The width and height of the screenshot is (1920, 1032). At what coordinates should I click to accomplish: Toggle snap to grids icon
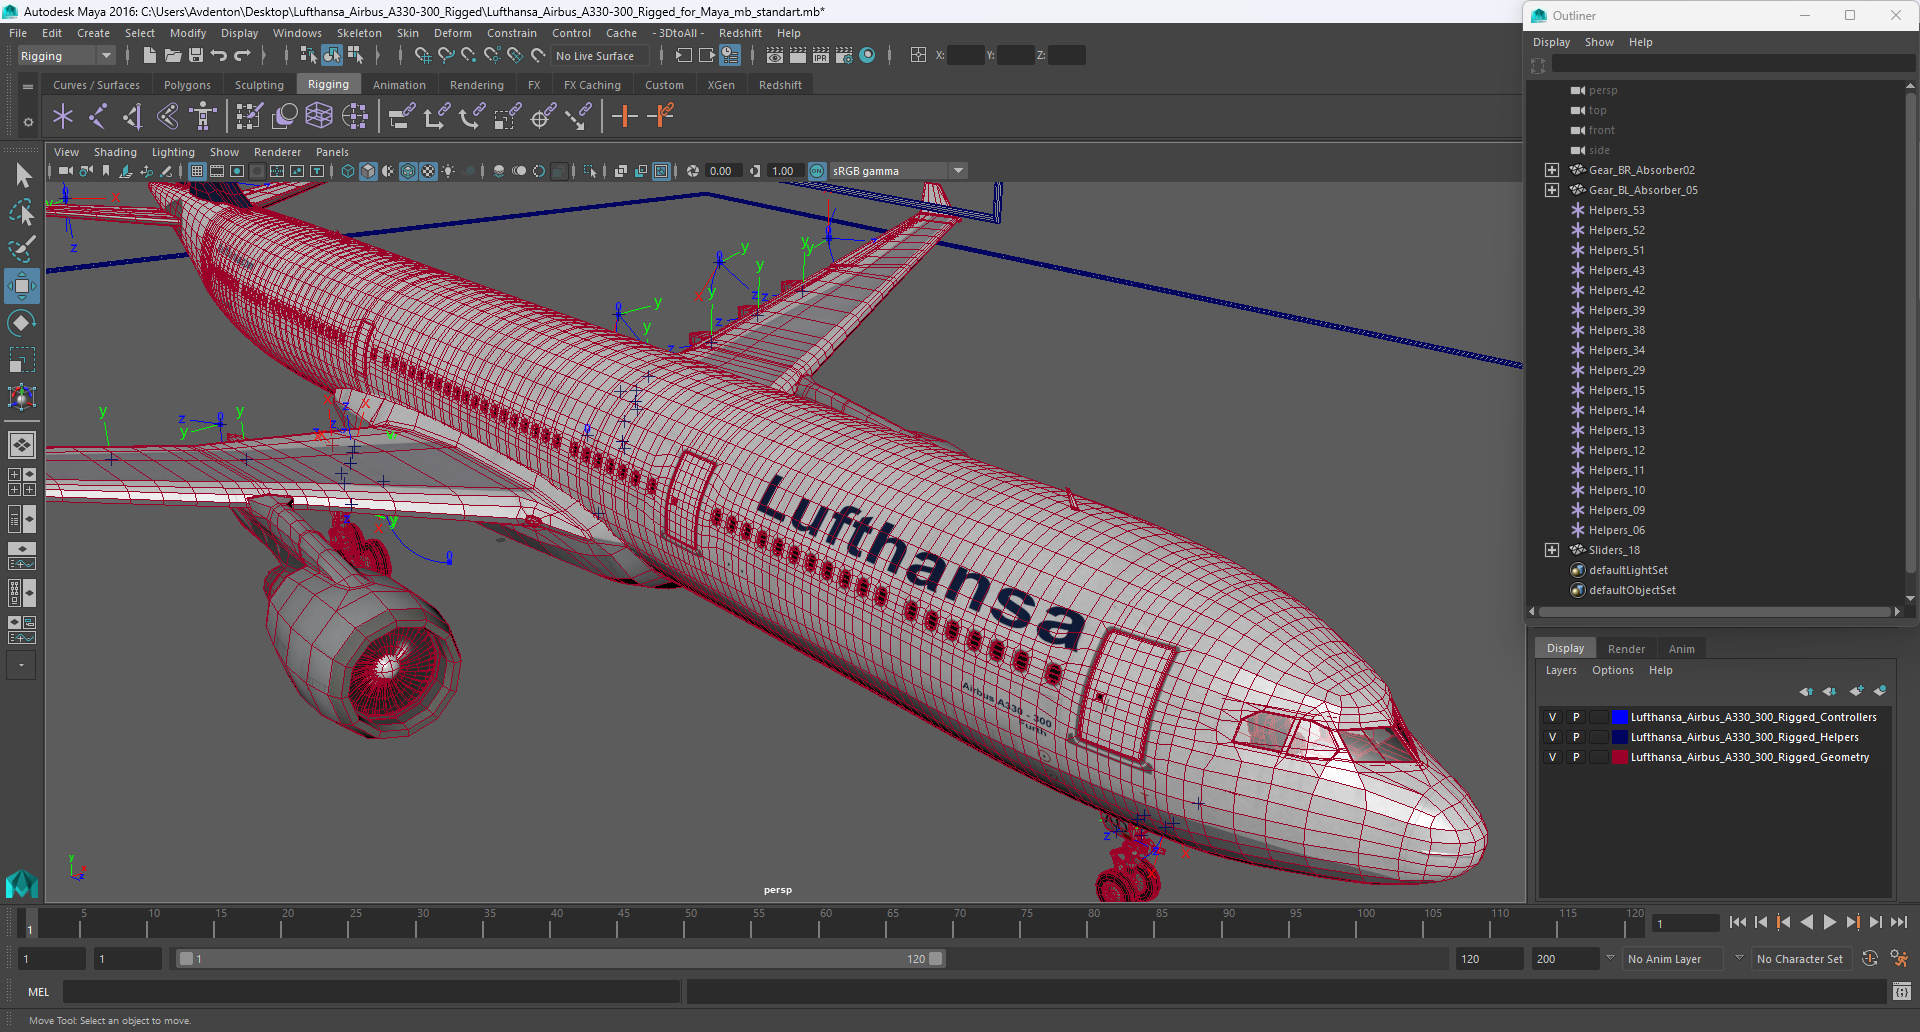[423, 56]
